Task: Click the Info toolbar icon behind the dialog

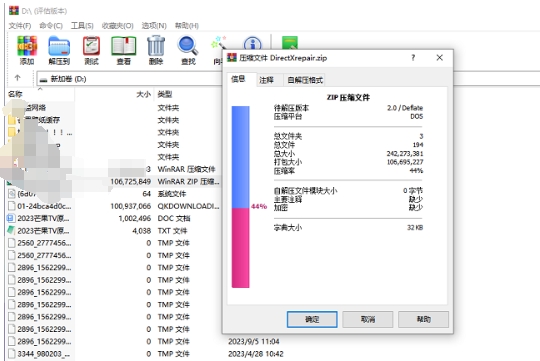Action: point(252,43)
